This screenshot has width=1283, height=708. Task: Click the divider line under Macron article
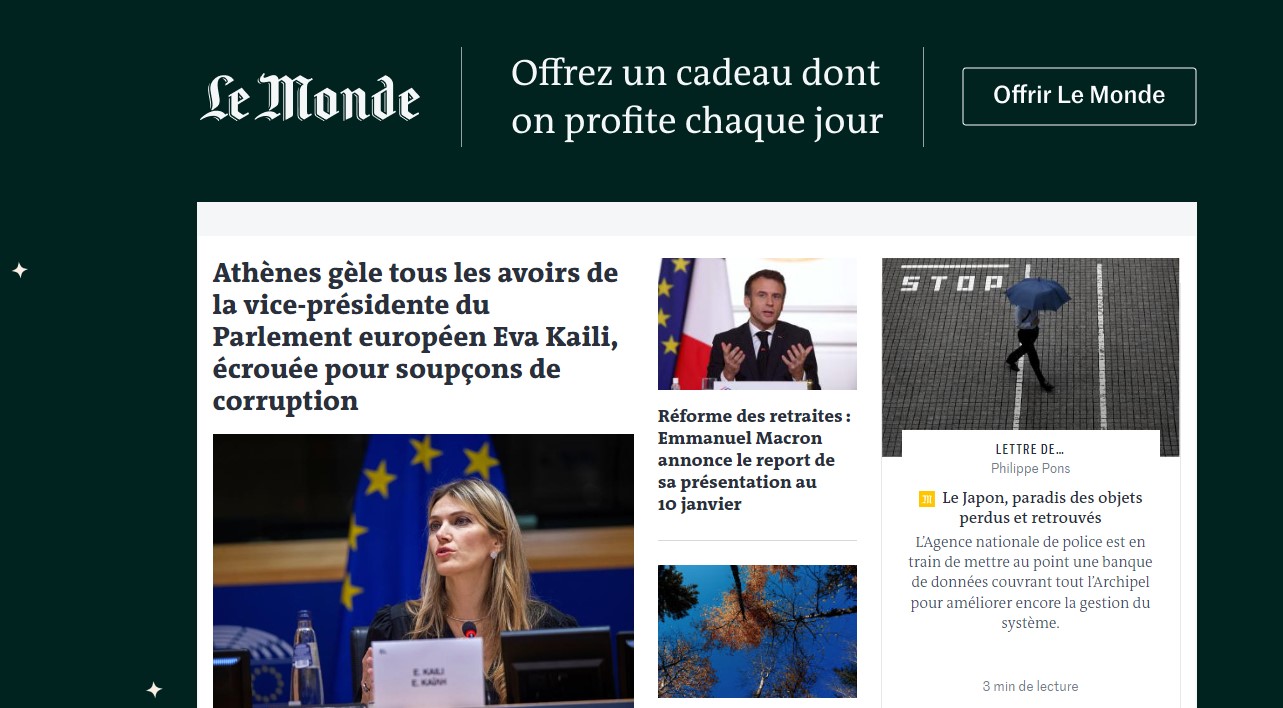tap(757, 540)
